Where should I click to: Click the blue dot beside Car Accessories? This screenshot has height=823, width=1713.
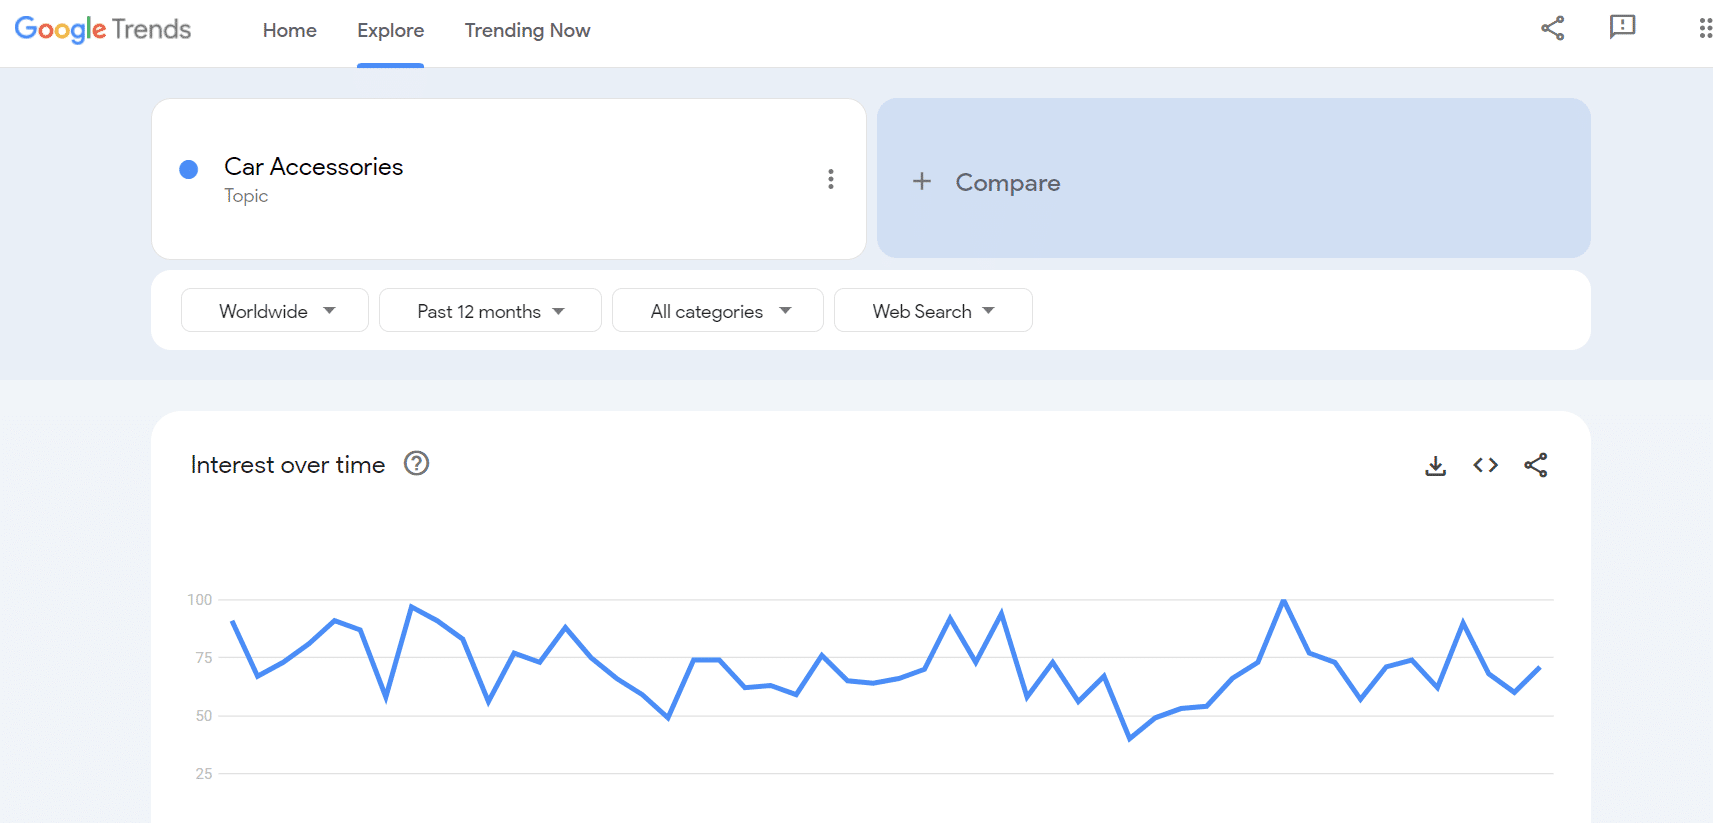(x=188, y=169)
